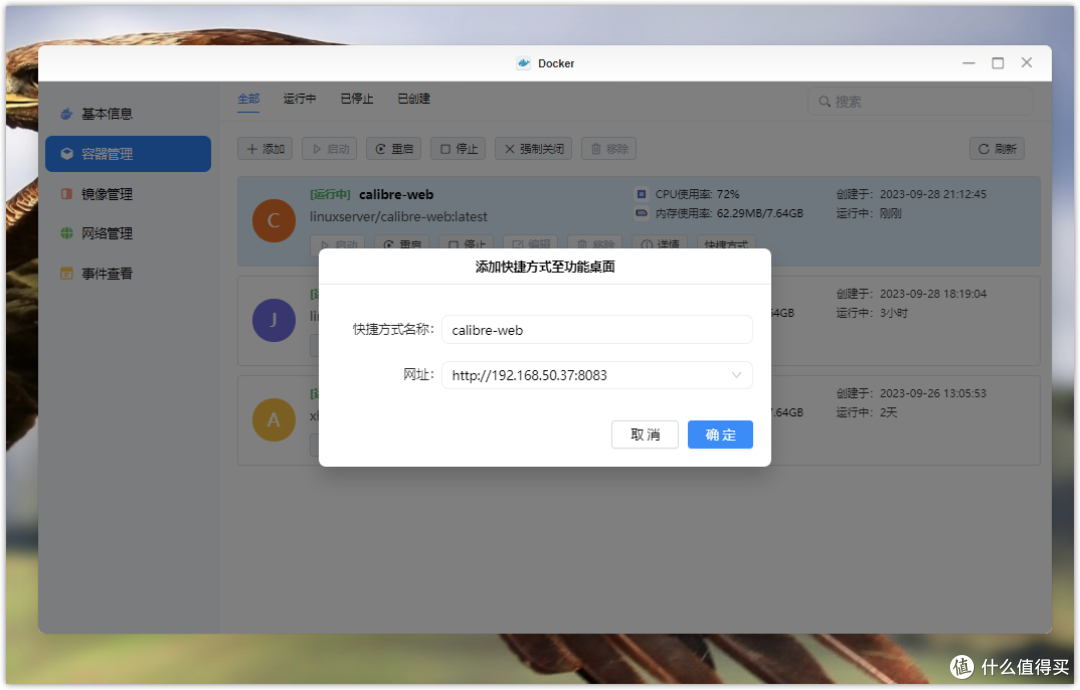This screenshot has width=1080, height=690.
Task: Click the 确定 confirm button
Action: pos(720,435)
